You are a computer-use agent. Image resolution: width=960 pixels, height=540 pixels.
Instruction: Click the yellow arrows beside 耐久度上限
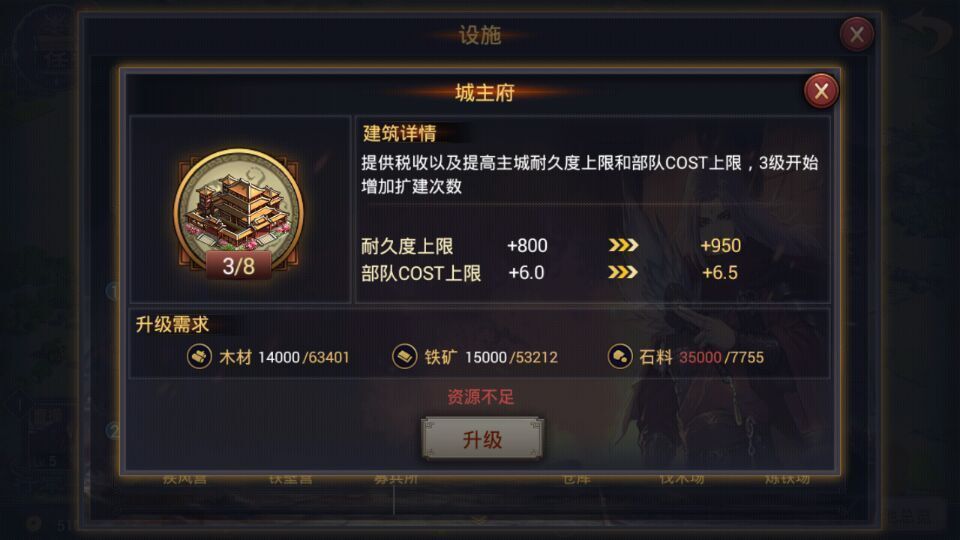[623, 246]
